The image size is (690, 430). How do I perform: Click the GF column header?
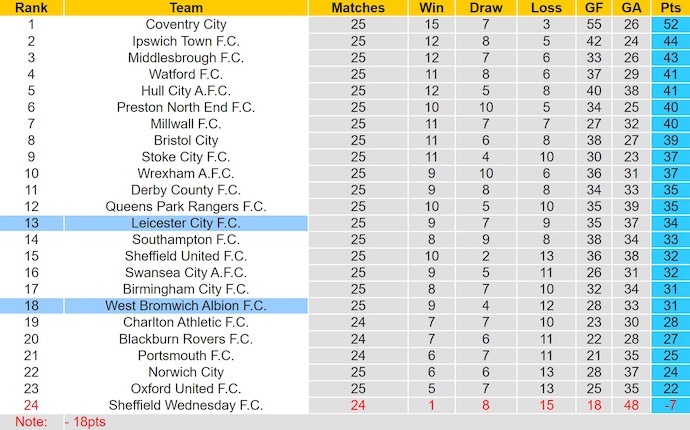pyautogui.click(x=594, y=8)
